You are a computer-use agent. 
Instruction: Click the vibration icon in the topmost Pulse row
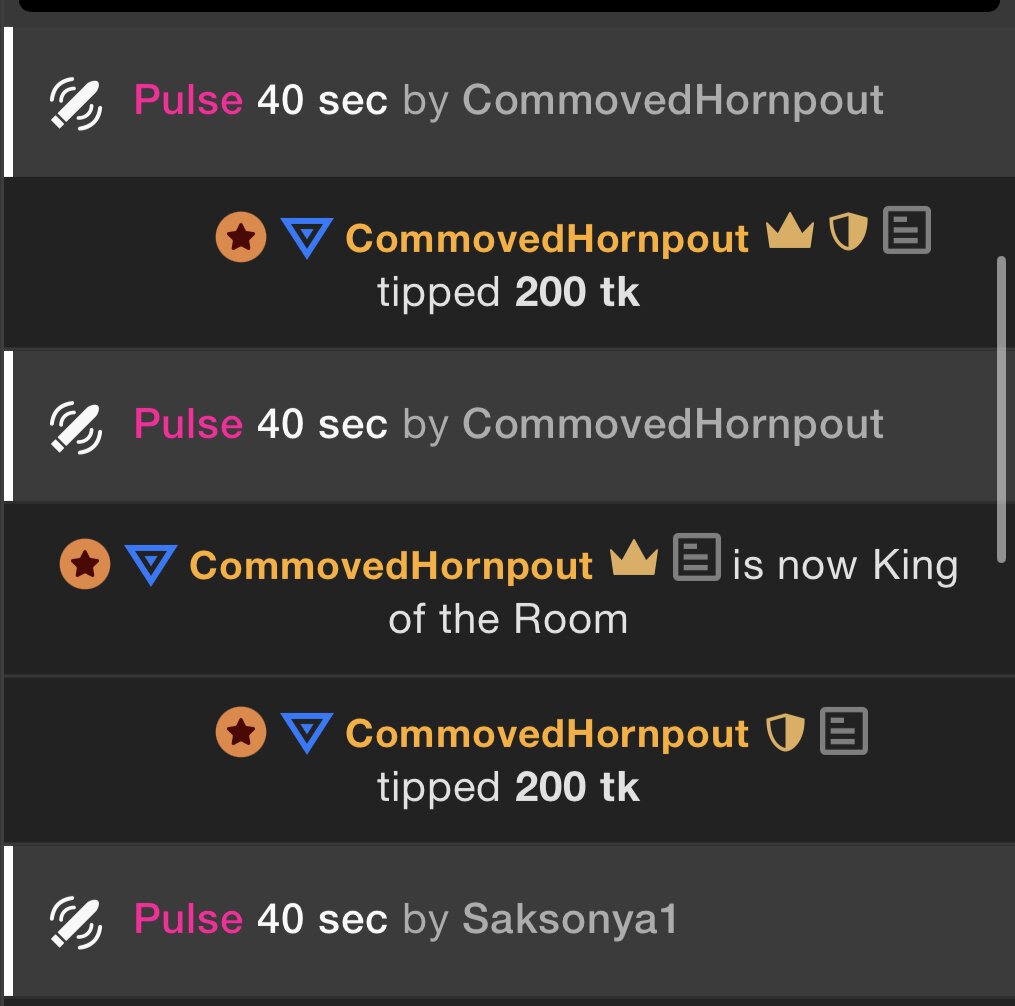pos(75,101)
